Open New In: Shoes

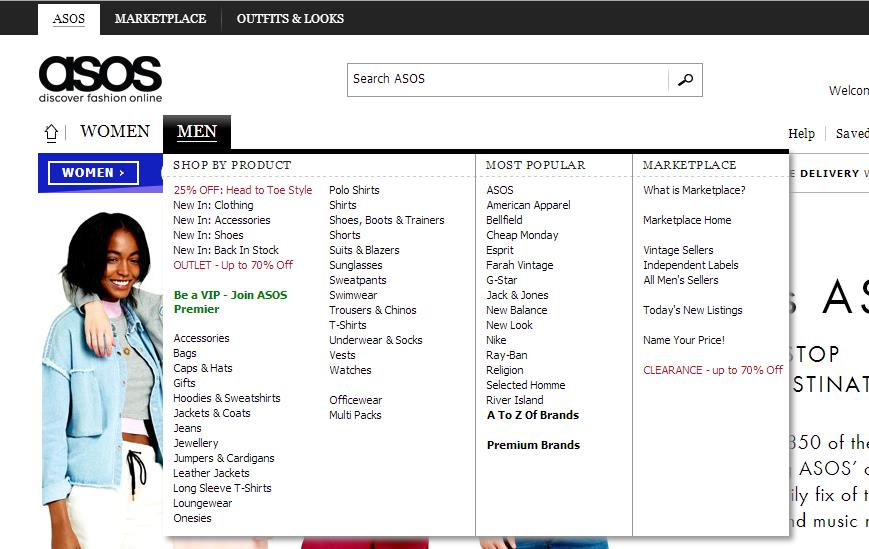(x=208, y=235)
